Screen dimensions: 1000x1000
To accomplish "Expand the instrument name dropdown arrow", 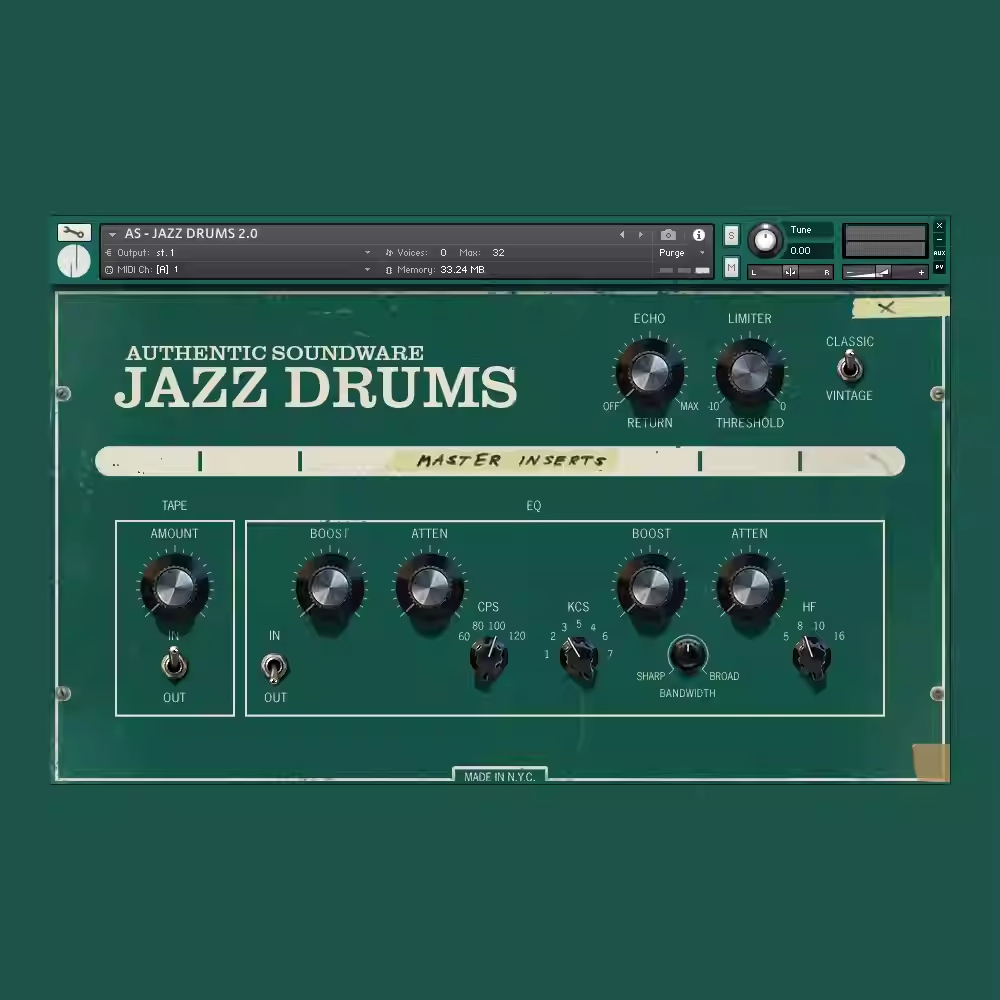I will (112, 235).
